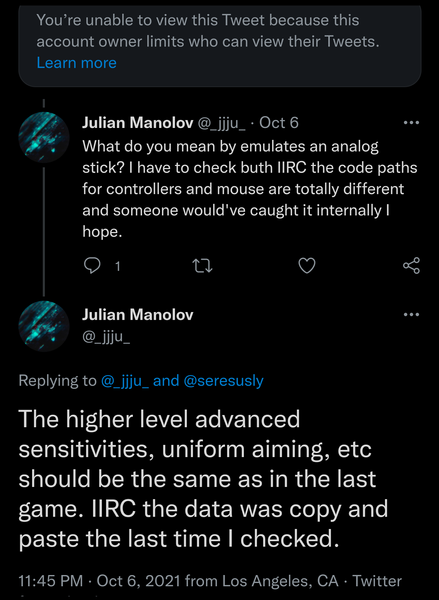Screen dimensions: 439x600
Task: Open Julian Manolov's avatar on first reply
Action: pyautogui.click(x=44, y=137)
